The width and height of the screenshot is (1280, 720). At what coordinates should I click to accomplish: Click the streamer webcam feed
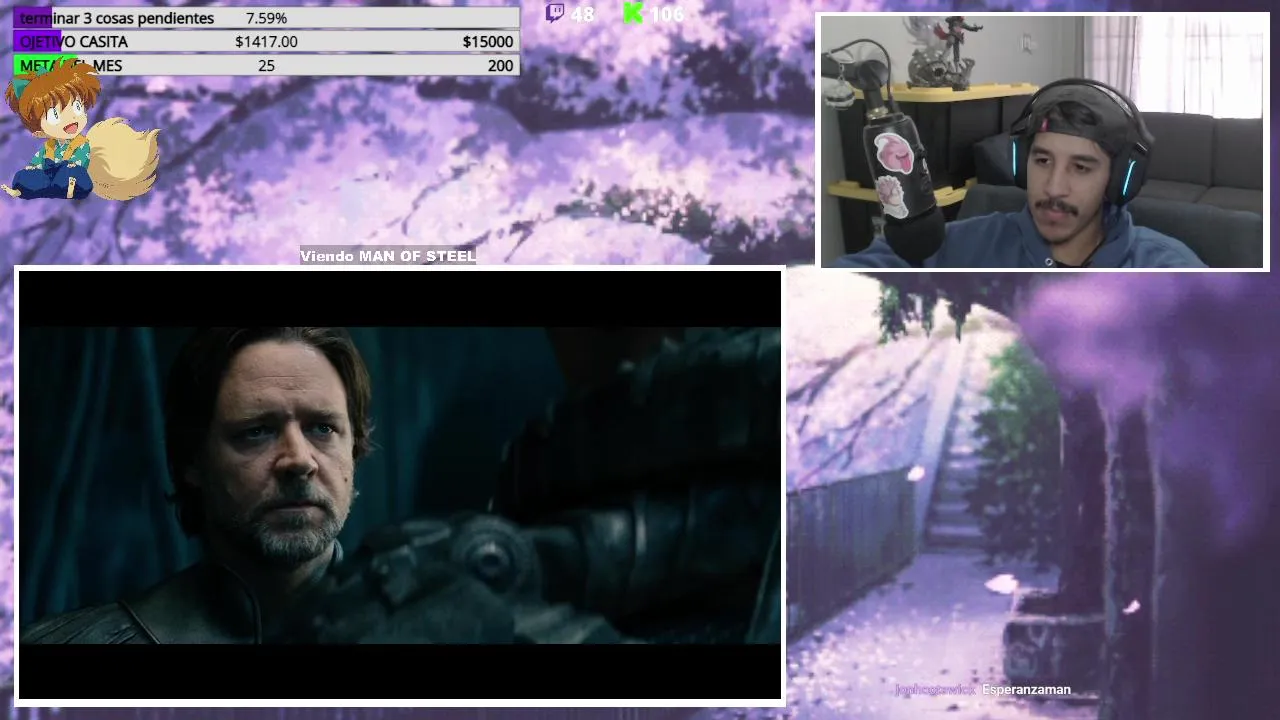click(1043, 142)
